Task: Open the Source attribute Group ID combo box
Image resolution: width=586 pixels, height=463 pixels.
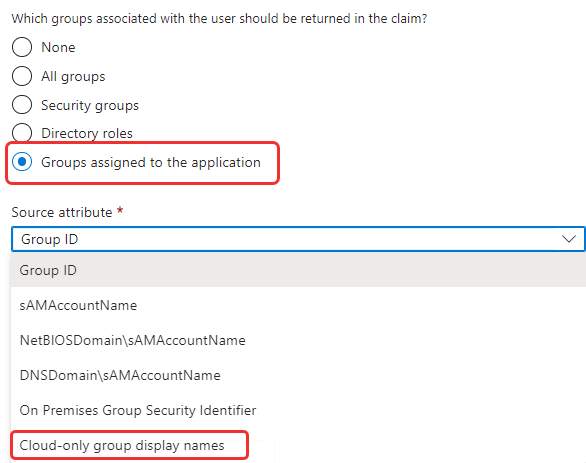Action: (298, 239)
